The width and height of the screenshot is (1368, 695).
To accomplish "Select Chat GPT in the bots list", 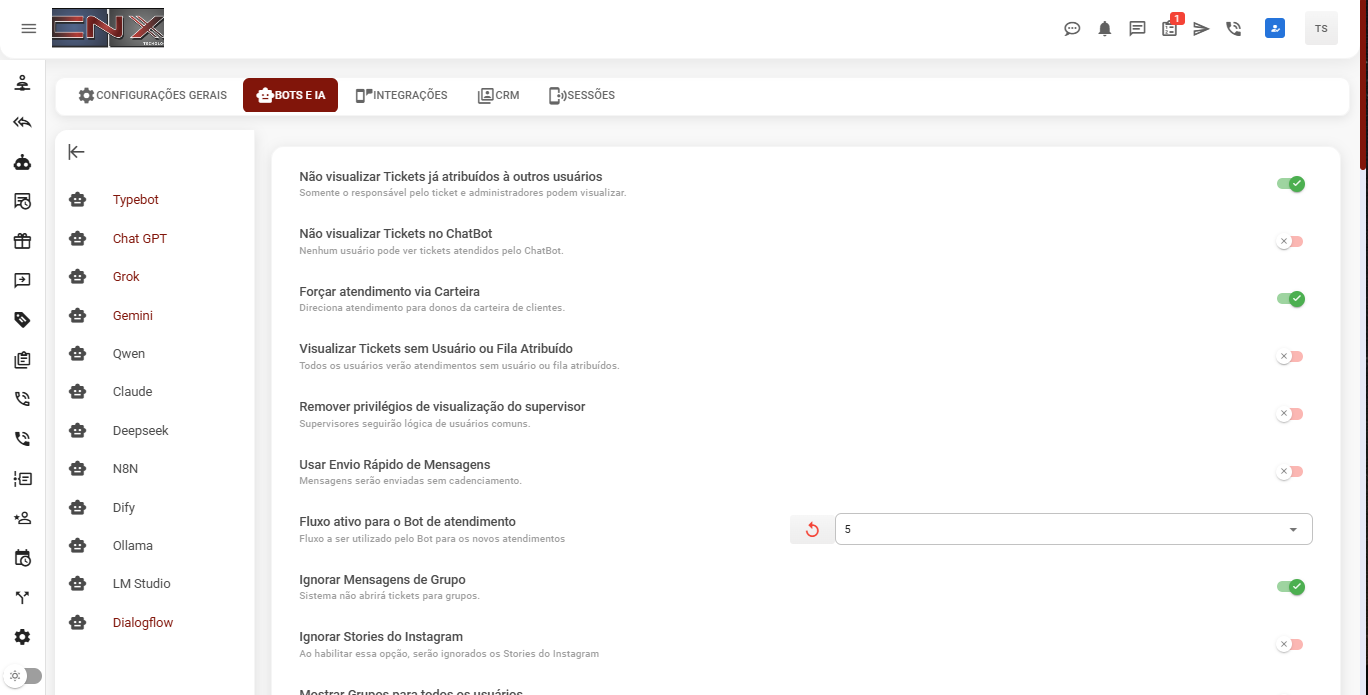I will pos(139,239).
